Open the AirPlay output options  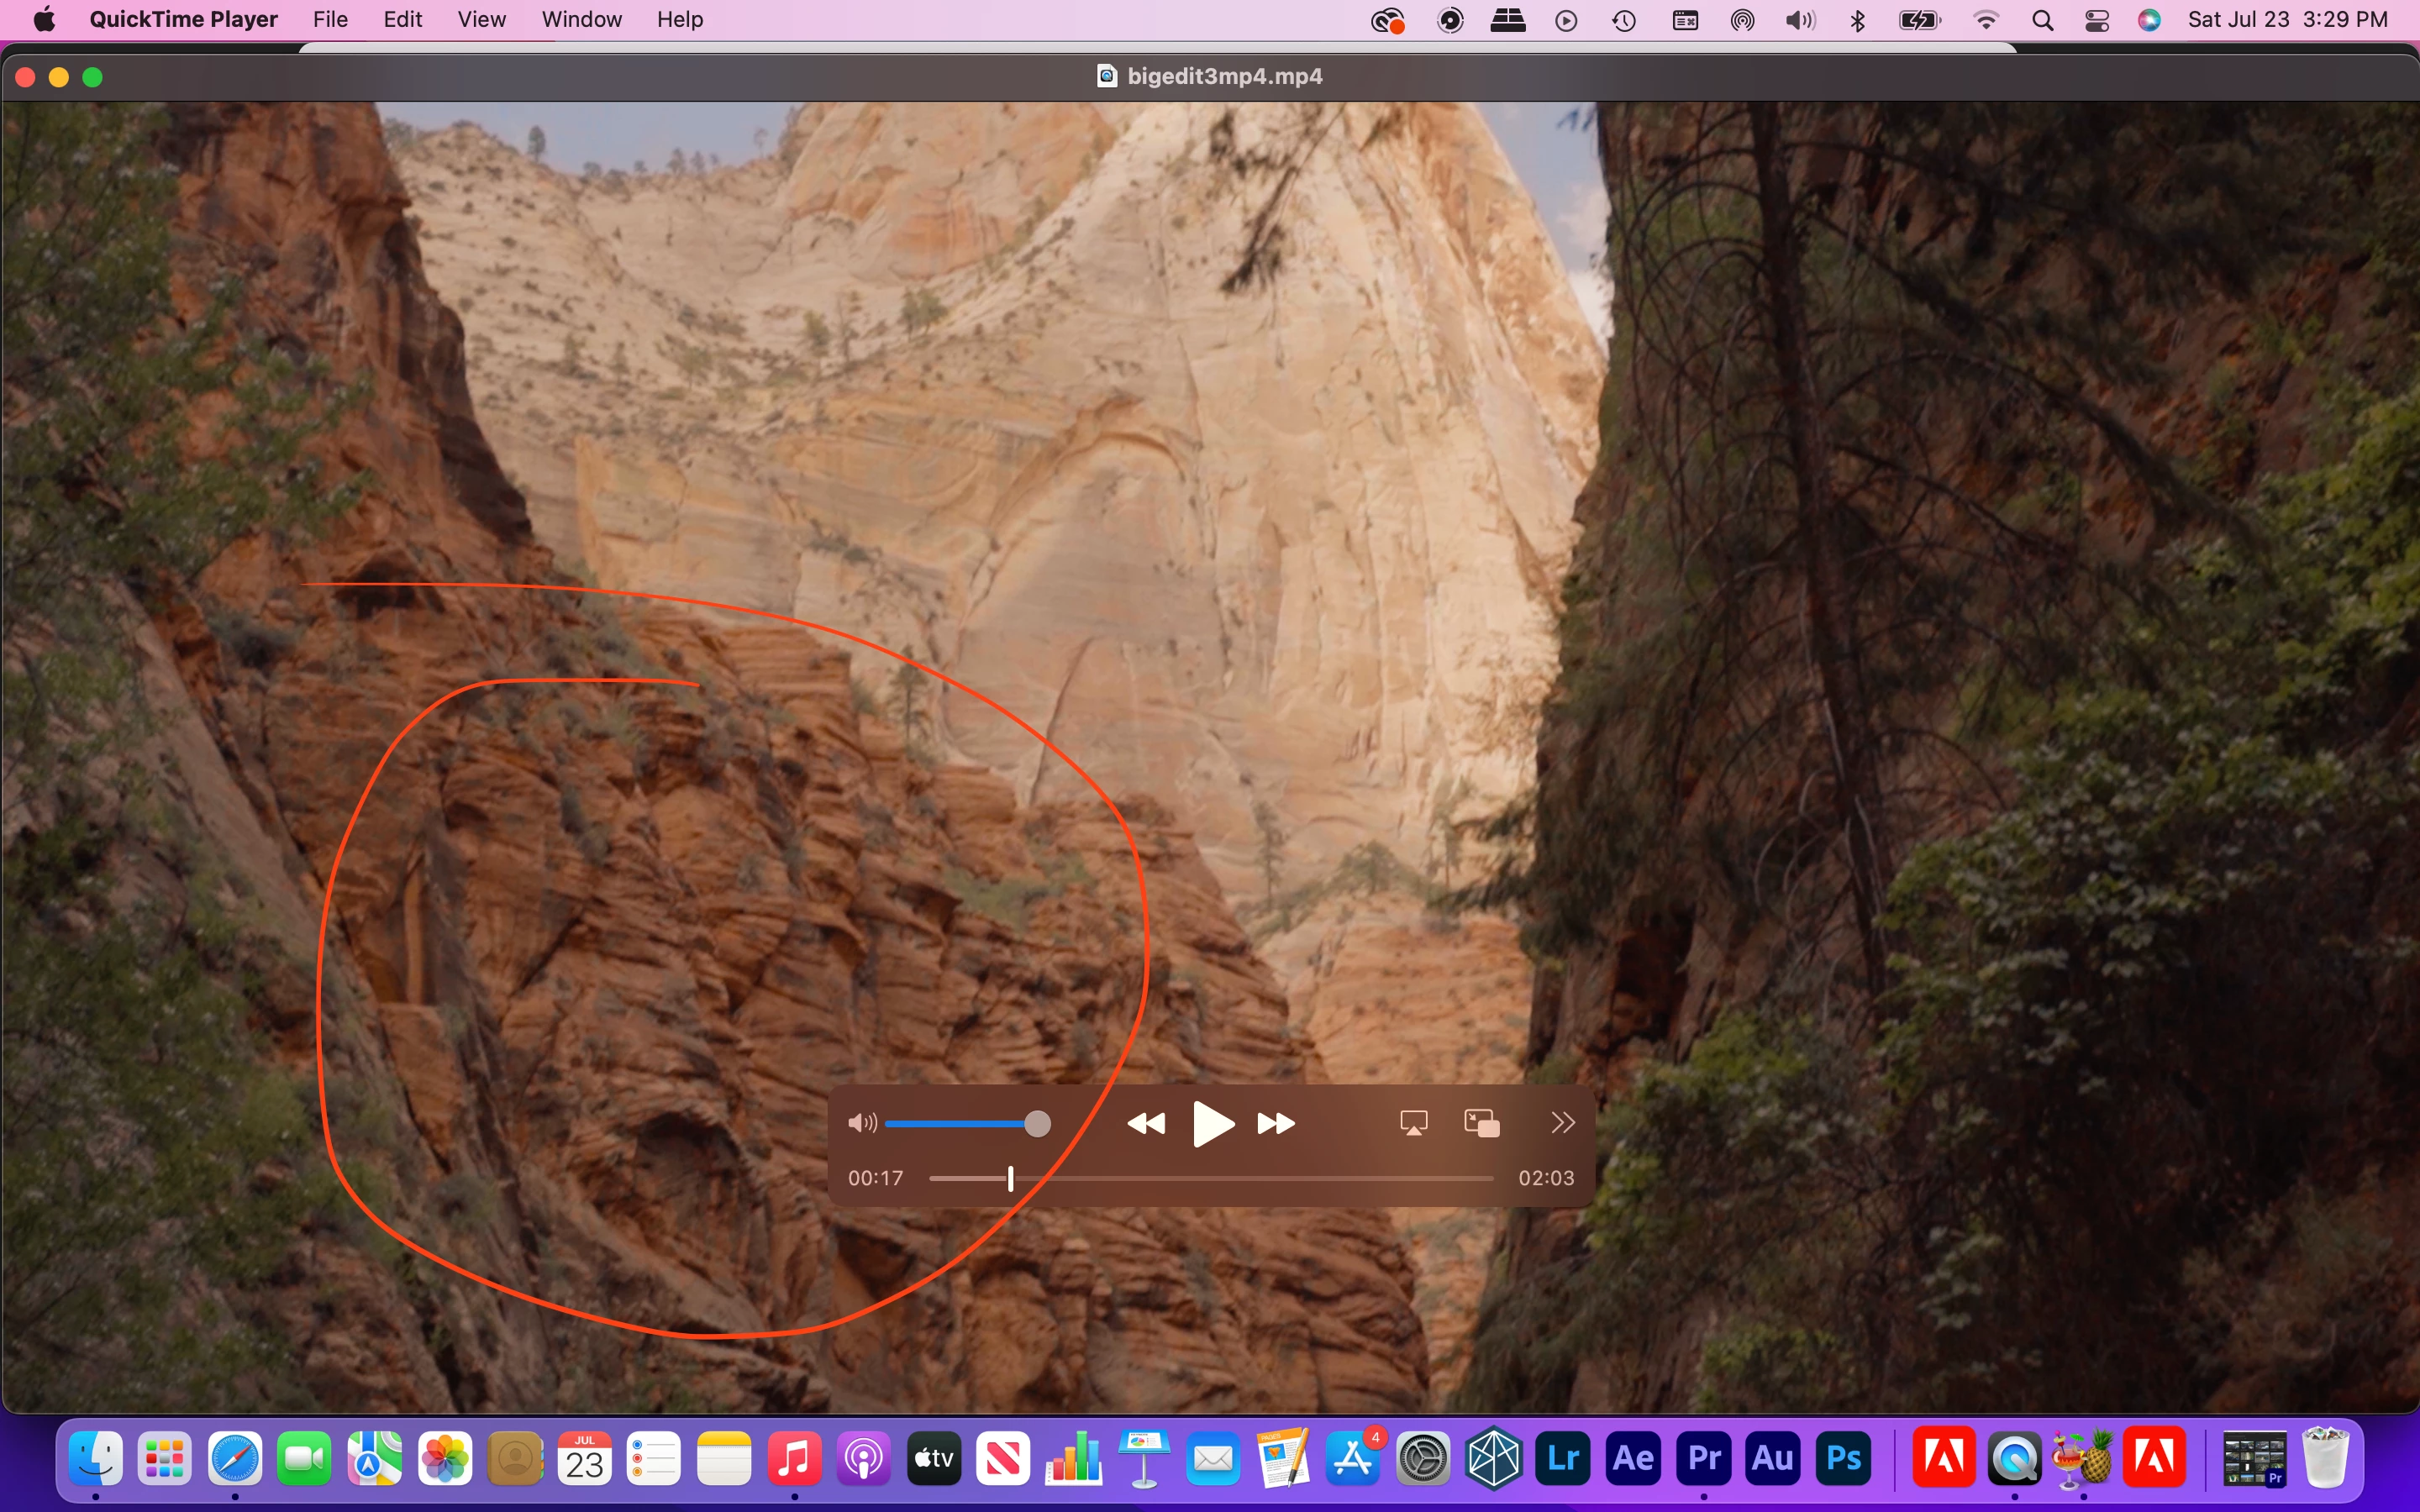point(1413,1123)
